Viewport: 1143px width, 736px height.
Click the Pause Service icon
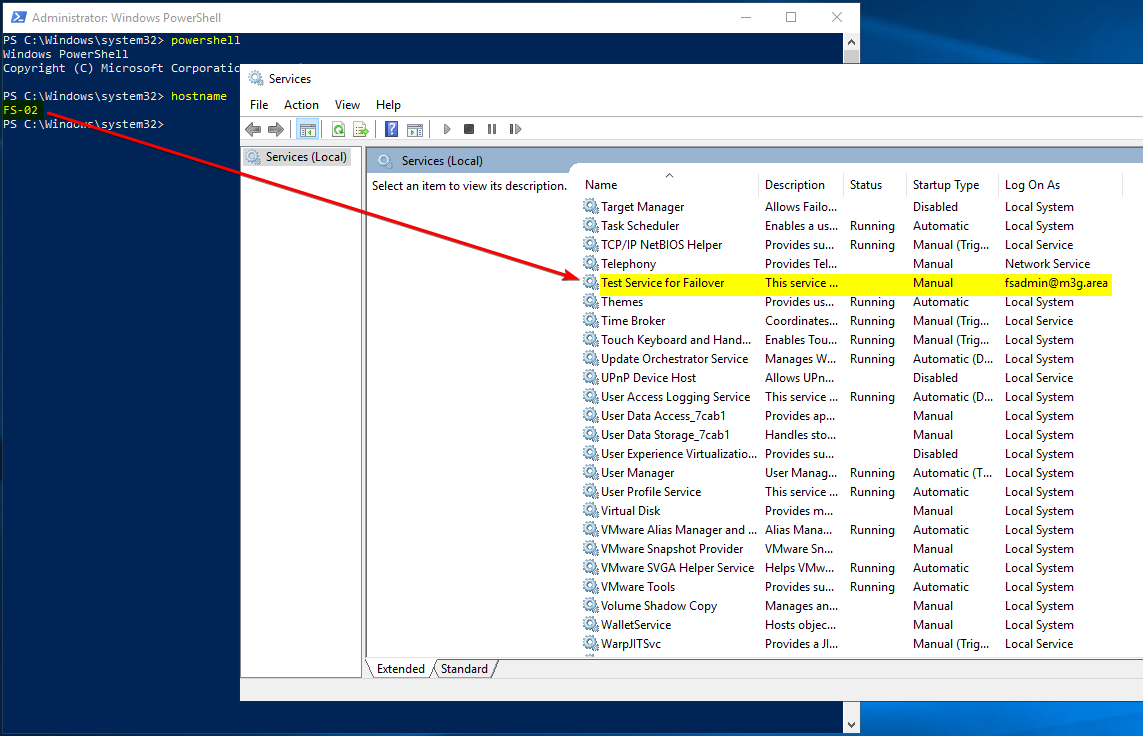(x=492, y=130)
